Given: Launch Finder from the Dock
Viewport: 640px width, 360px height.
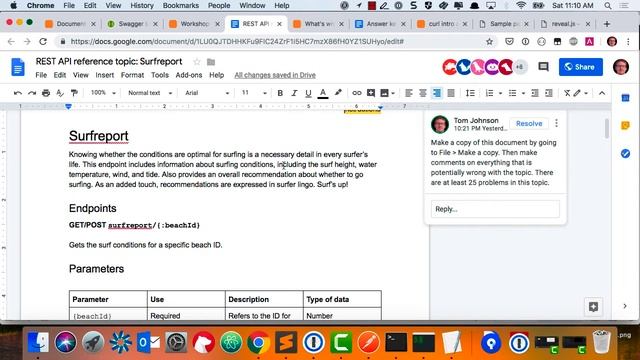Looking at the screenshot, I should click(x=38, y=342).
